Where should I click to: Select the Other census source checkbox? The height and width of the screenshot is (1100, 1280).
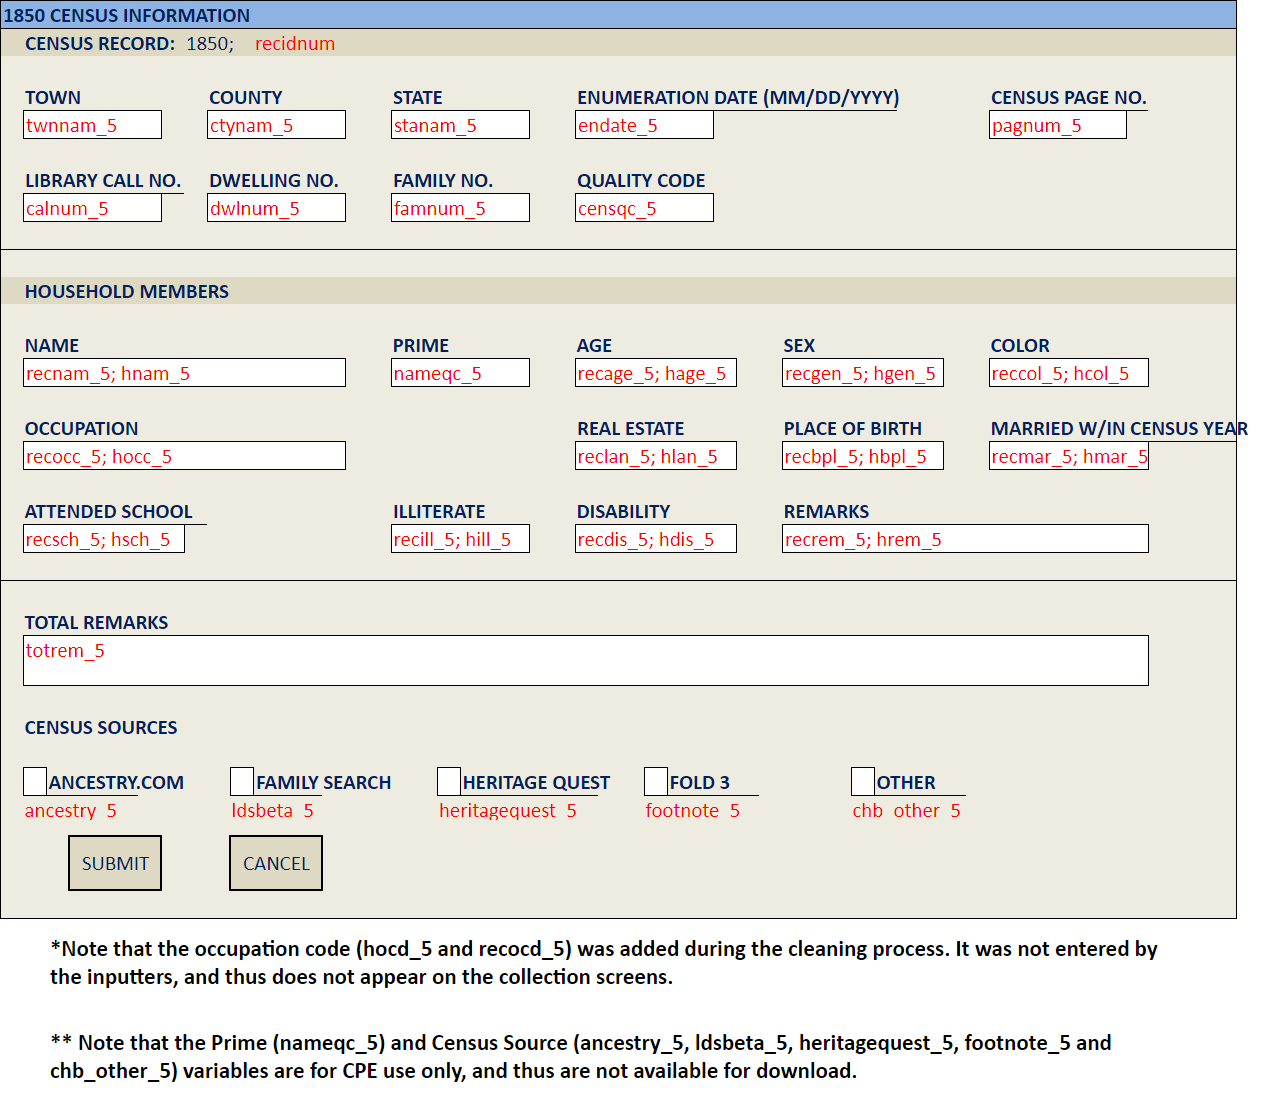coord(863,781)
